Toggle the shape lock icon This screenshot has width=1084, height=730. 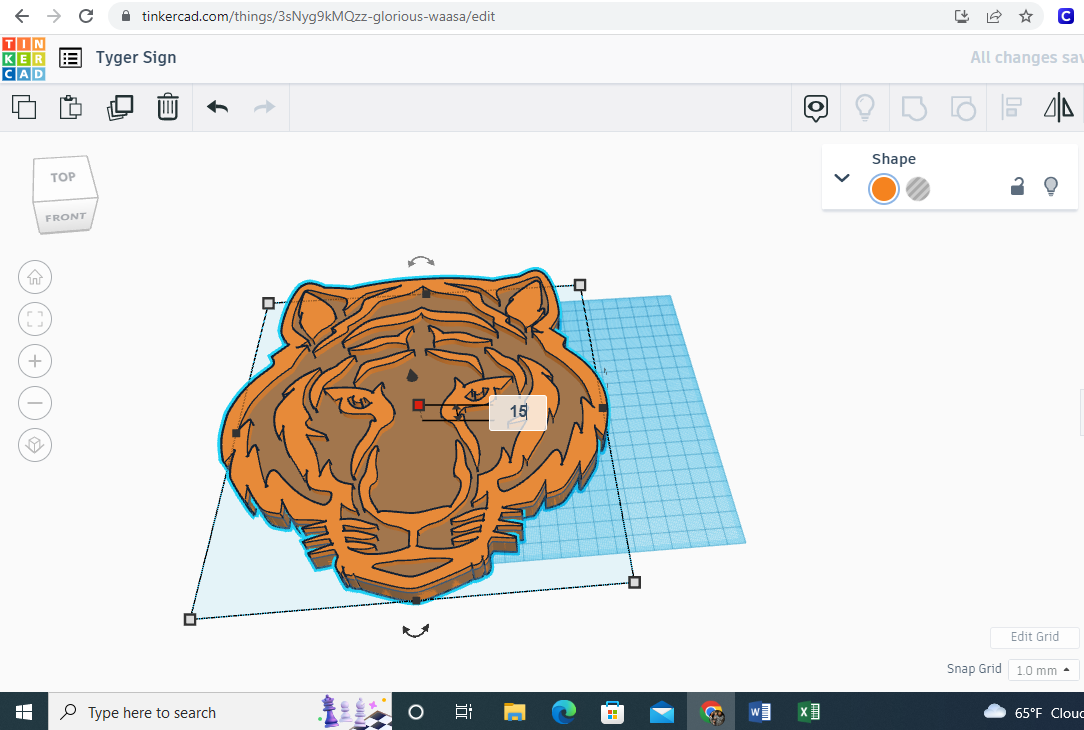(1017, 186)
